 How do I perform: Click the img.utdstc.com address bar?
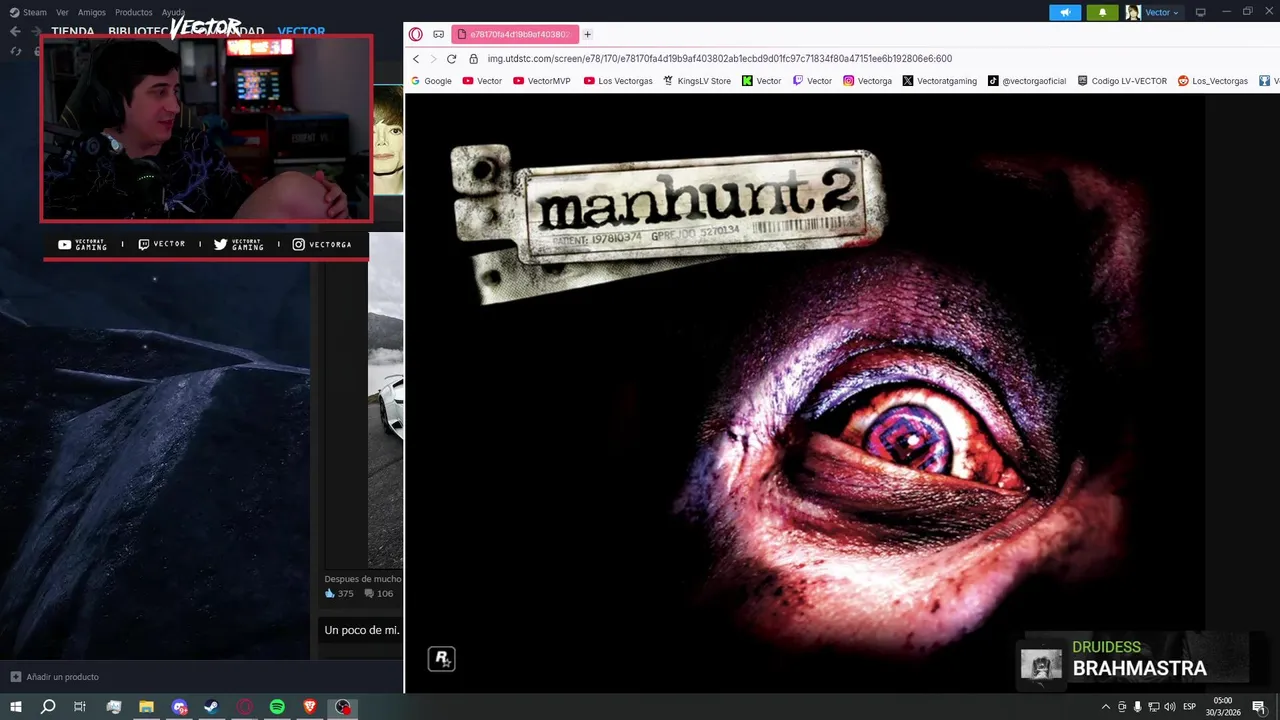720,59
